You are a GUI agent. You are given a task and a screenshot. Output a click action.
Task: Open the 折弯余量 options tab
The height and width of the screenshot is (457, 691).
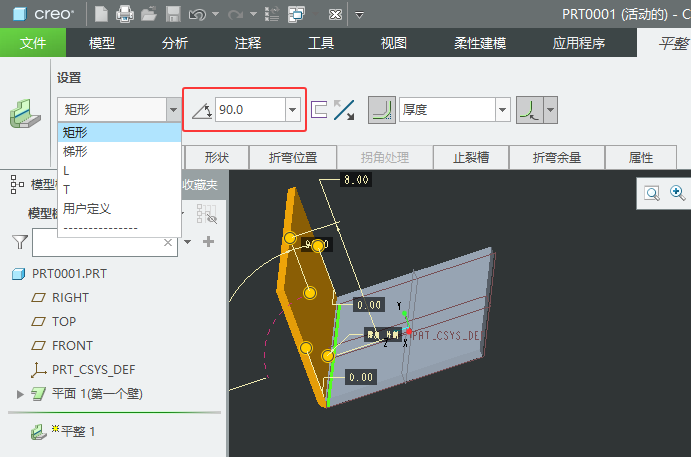(x=557, y=157)
